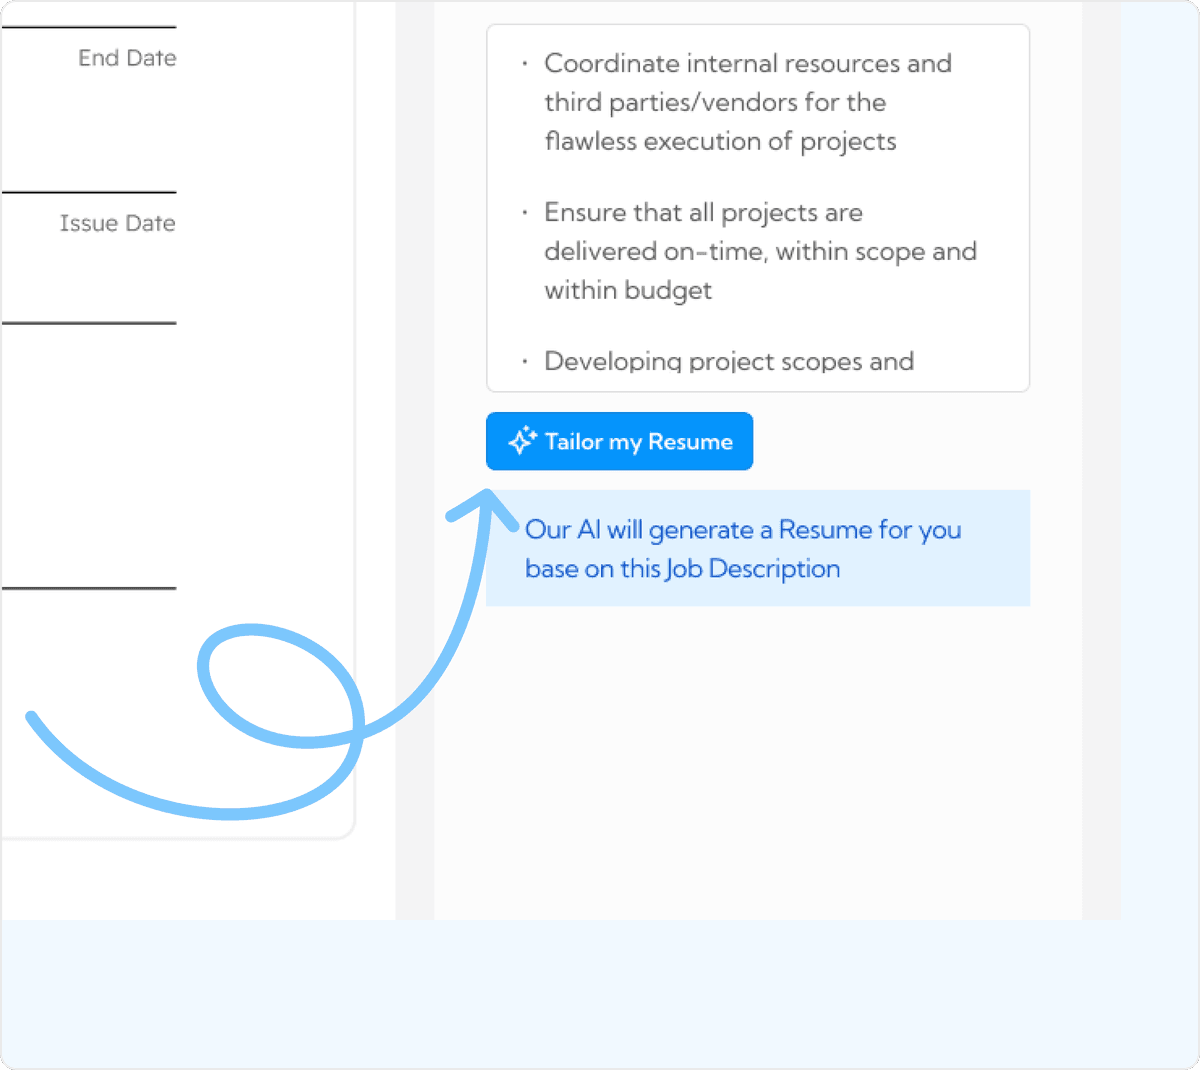
Task: Click the bullet point before Coordinate internal resources
Action: click(527, 63)
